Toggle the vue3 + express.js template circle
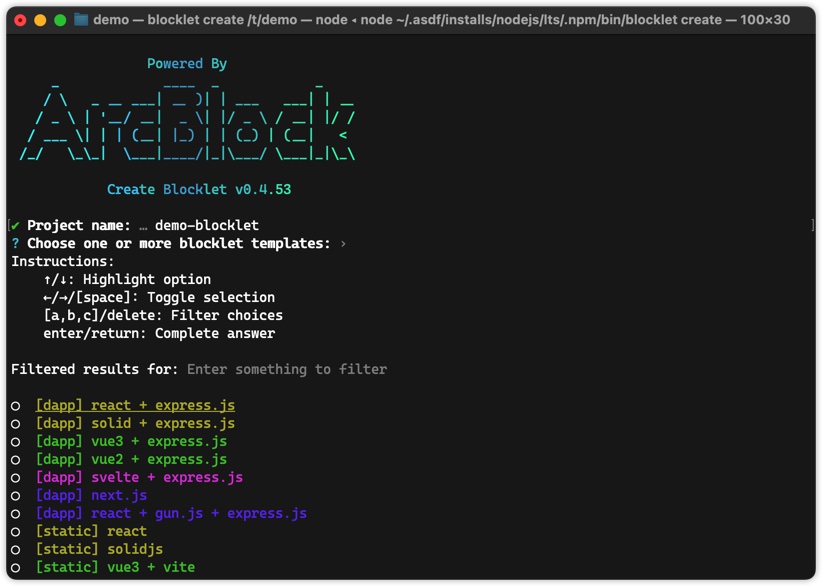Viewport: 822px width, 586px height. click(x=16, y=442)
